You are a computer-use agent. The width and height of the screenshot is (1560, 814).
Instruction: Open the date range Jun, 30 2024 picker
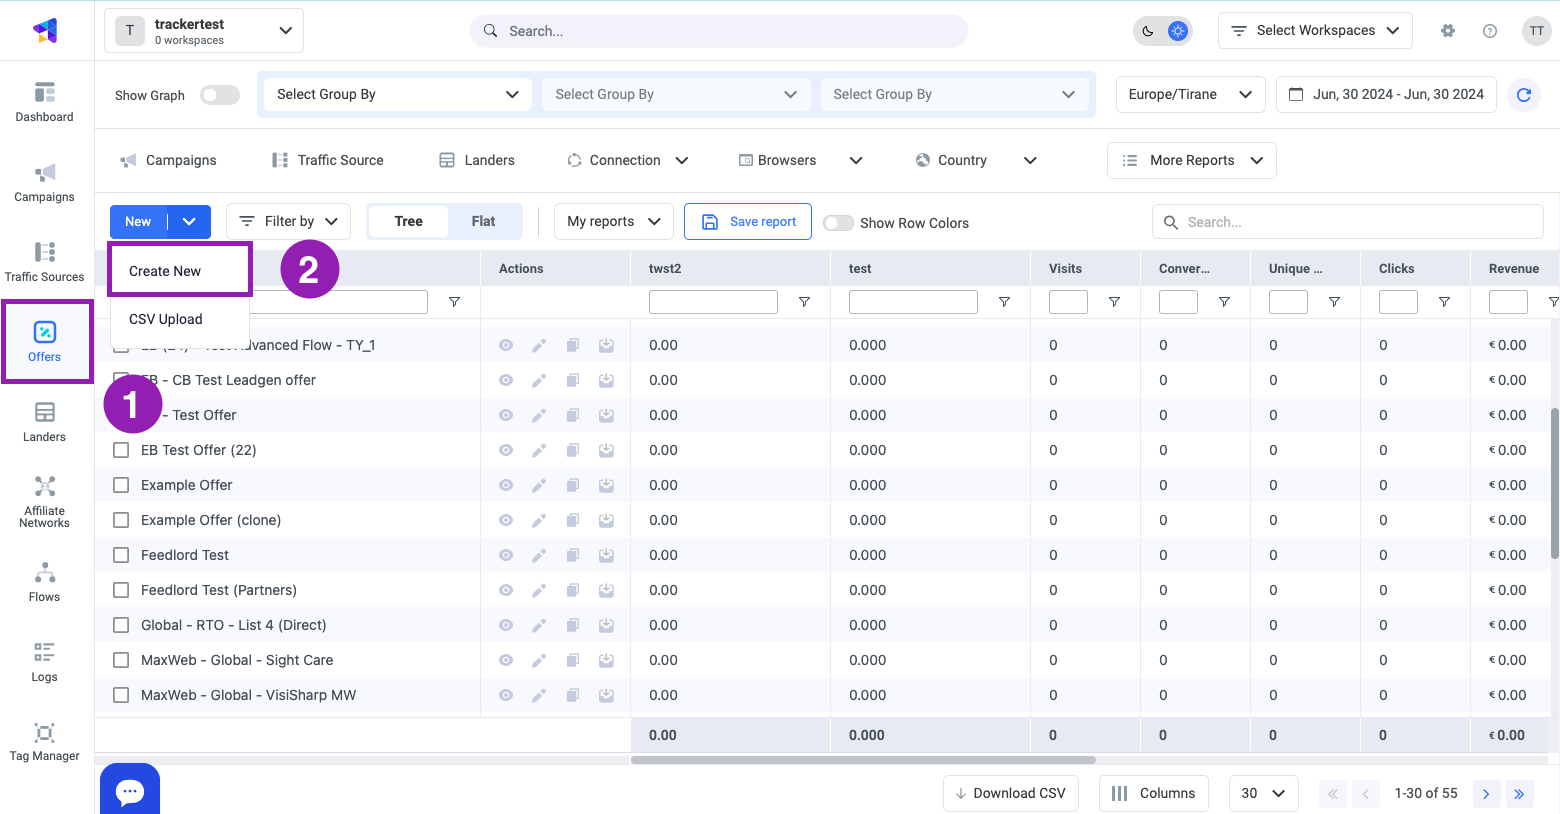pos(1386,94)
